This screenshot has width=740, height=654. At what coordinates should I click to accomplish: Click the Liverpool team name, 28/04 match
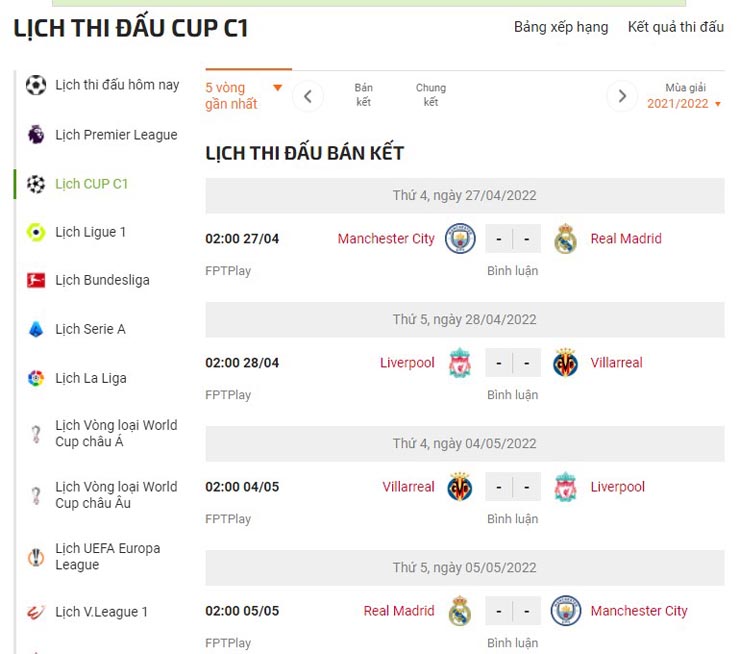point(407,363)
